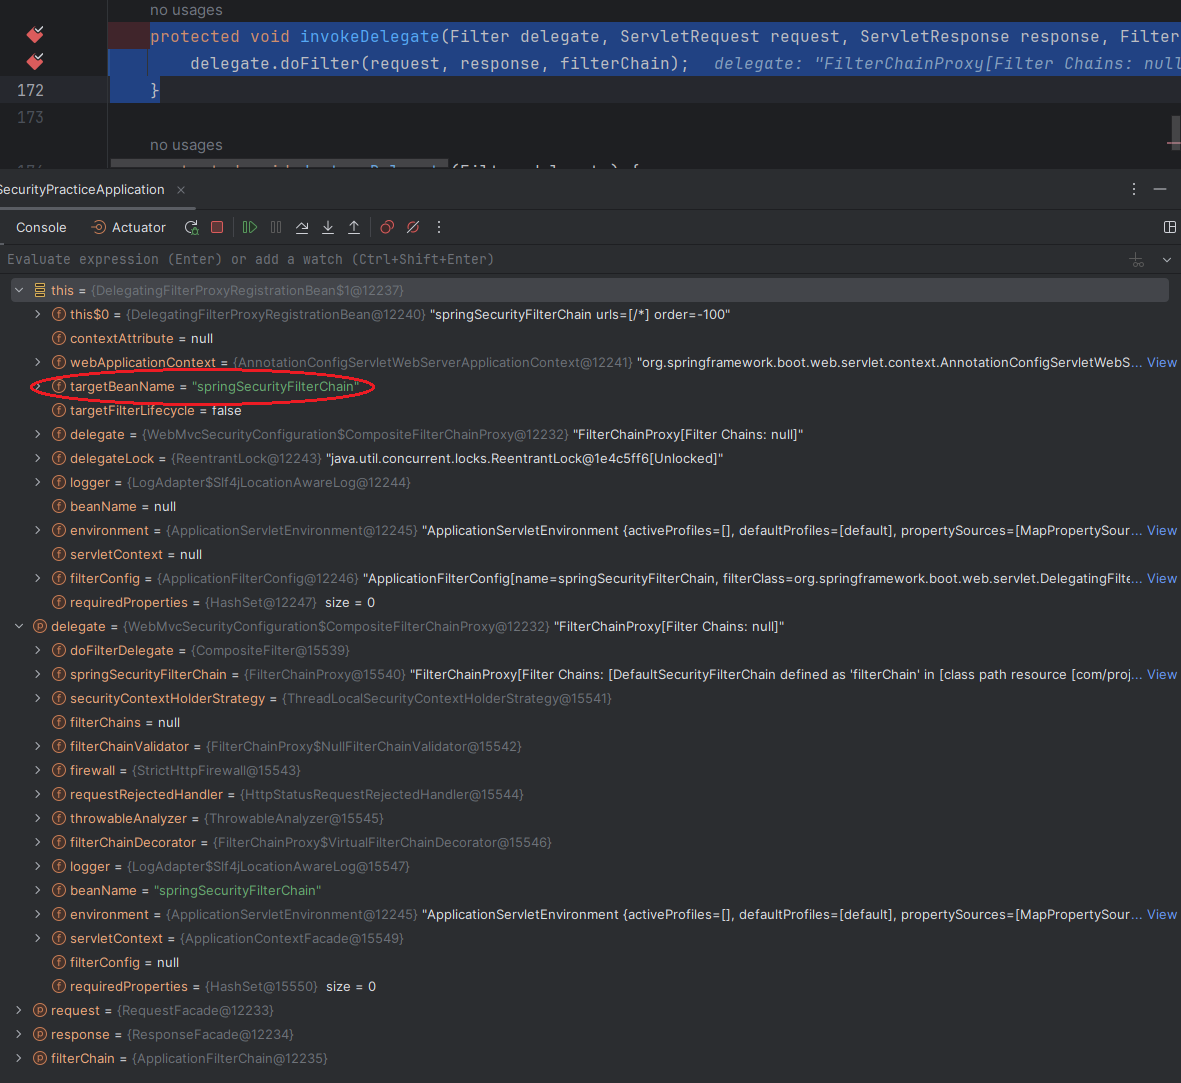The height and width of the screenshot is (1083, 1181).
Task: Click View on the environment variable row
Action: click(x=1161, y=530)
